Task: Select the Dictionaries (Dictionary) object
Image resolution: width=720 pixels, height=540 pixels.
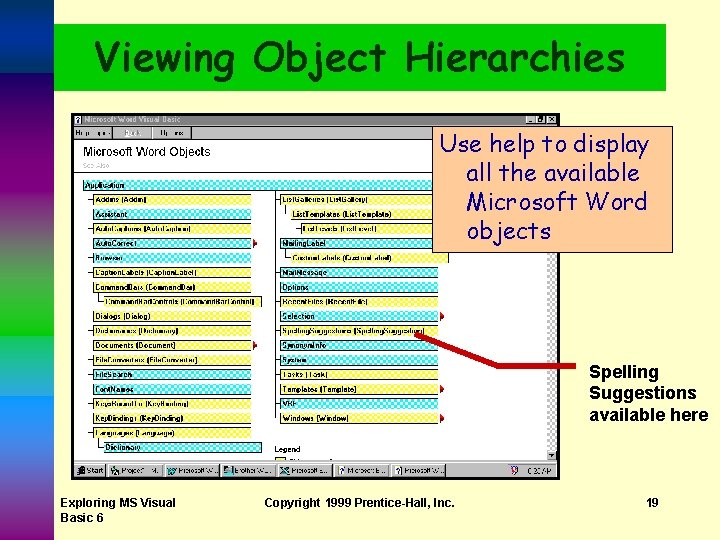Action: tap(172, 331)
